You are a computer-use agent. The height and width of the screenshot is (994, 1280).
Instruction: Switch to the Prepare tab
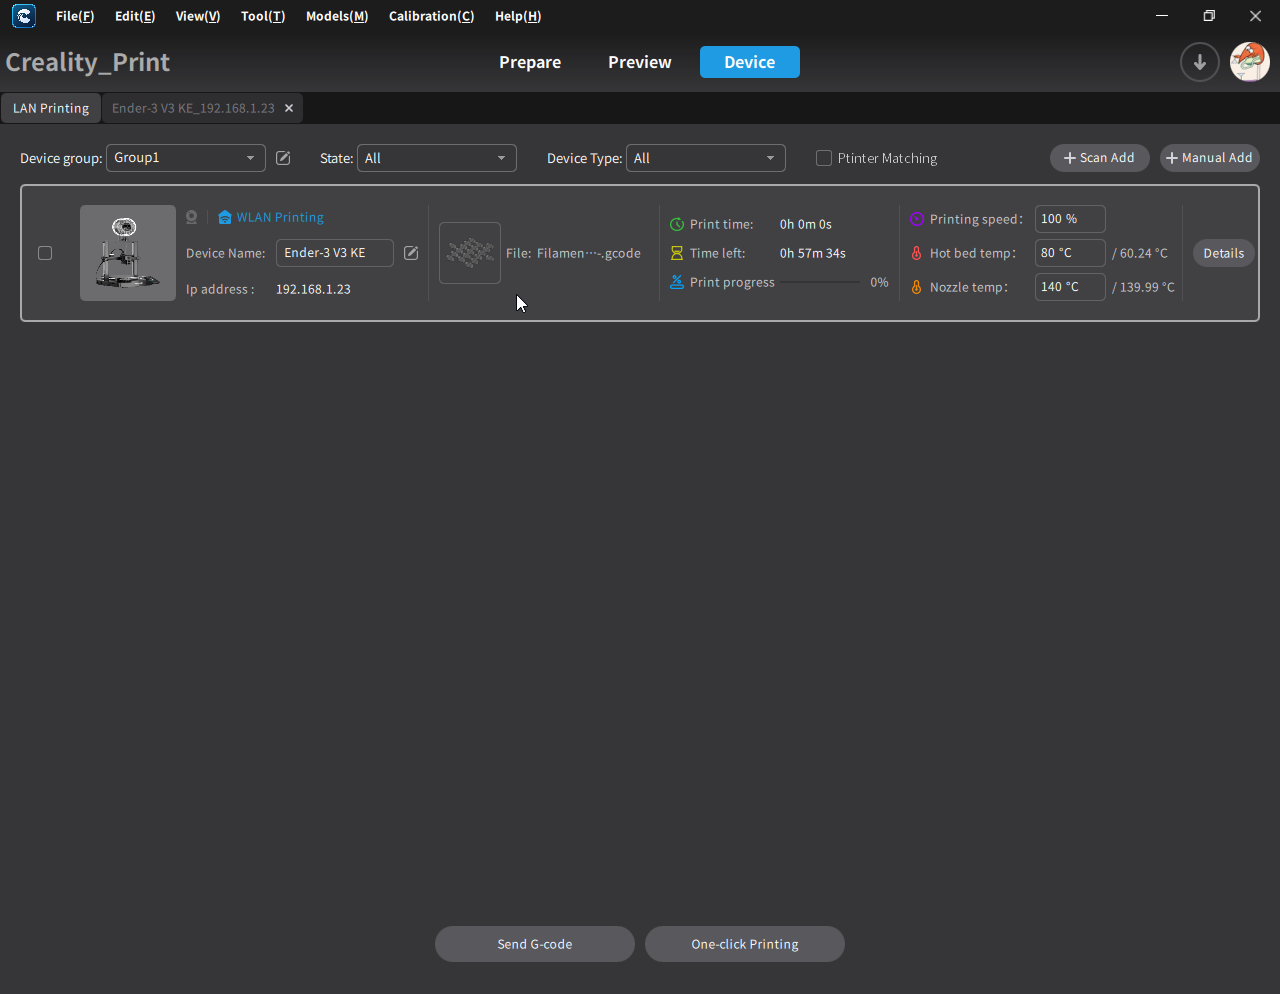(530, 62)
